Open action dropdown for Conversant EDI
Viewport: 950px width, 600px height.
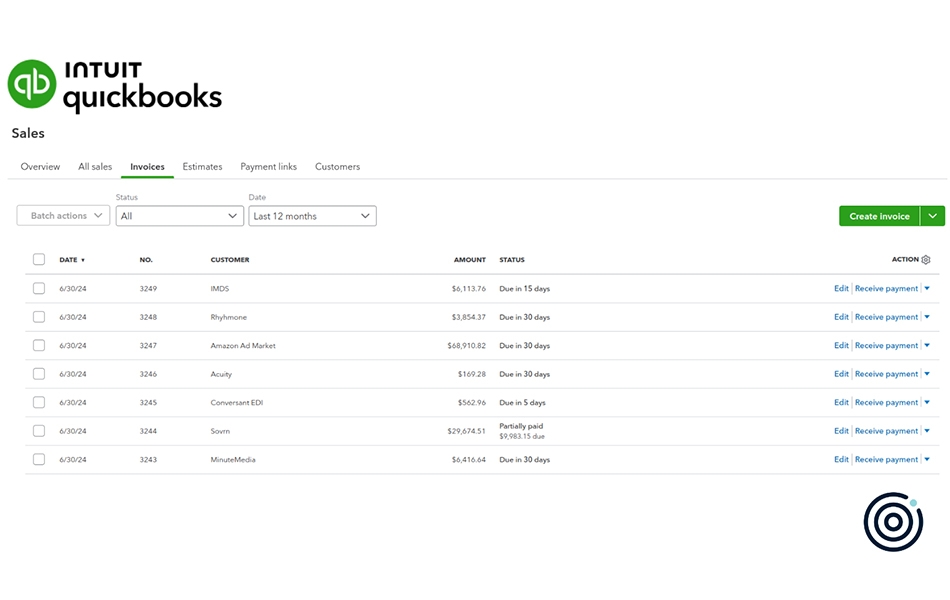[x=927, y=402]
